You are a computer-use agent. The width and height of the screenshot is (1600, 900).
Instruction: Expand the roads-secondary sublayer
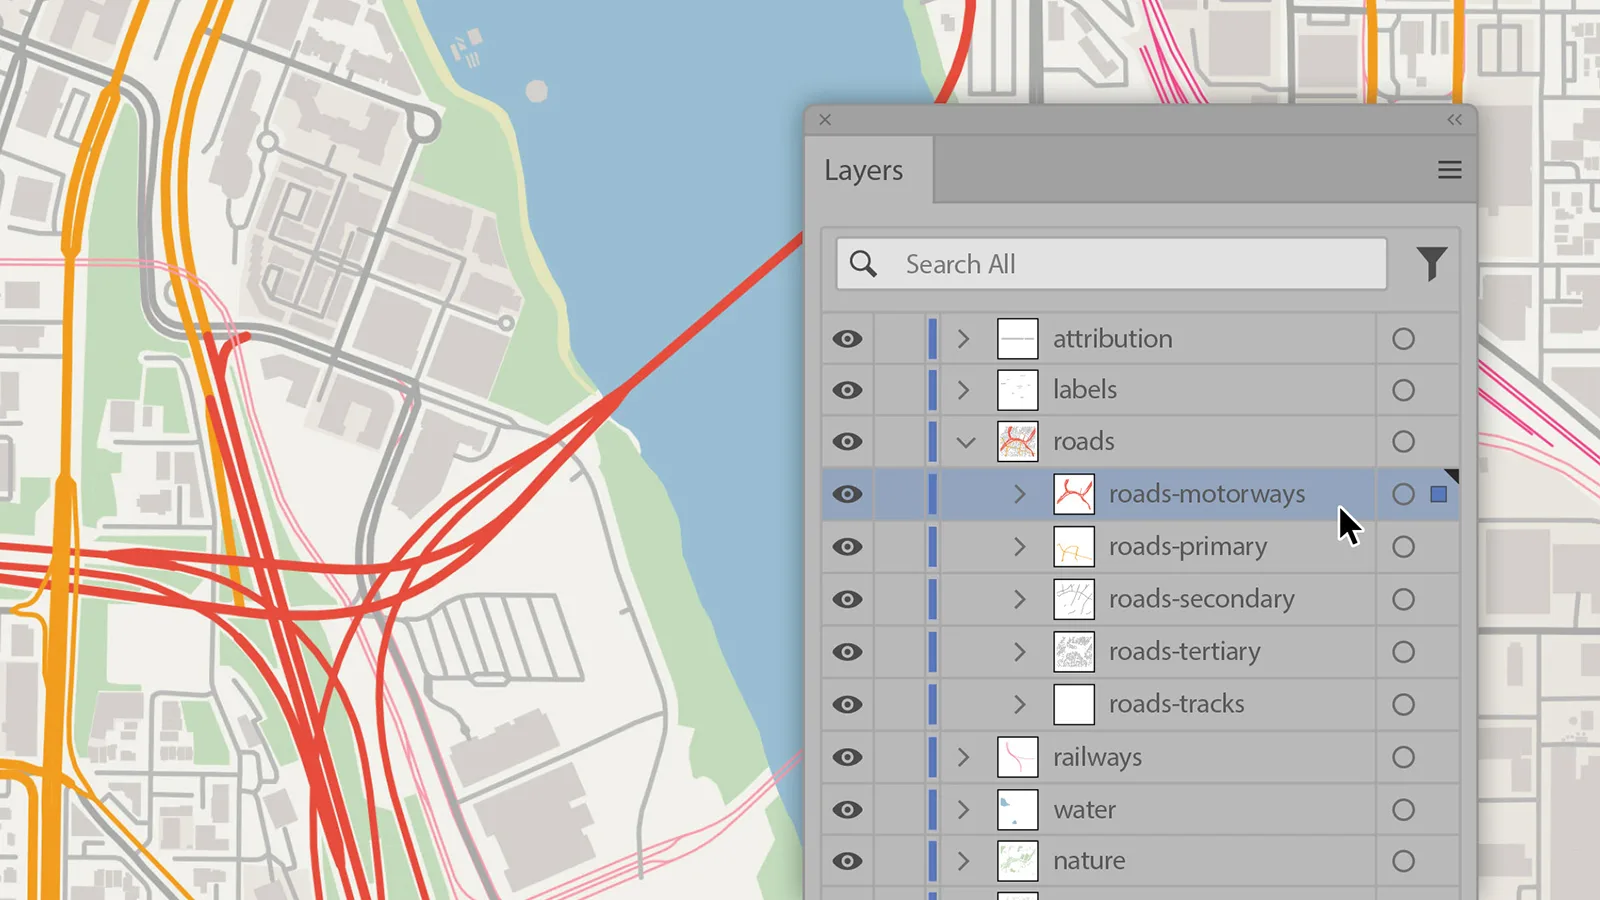pyautogui.click(x=1020, y=599)
